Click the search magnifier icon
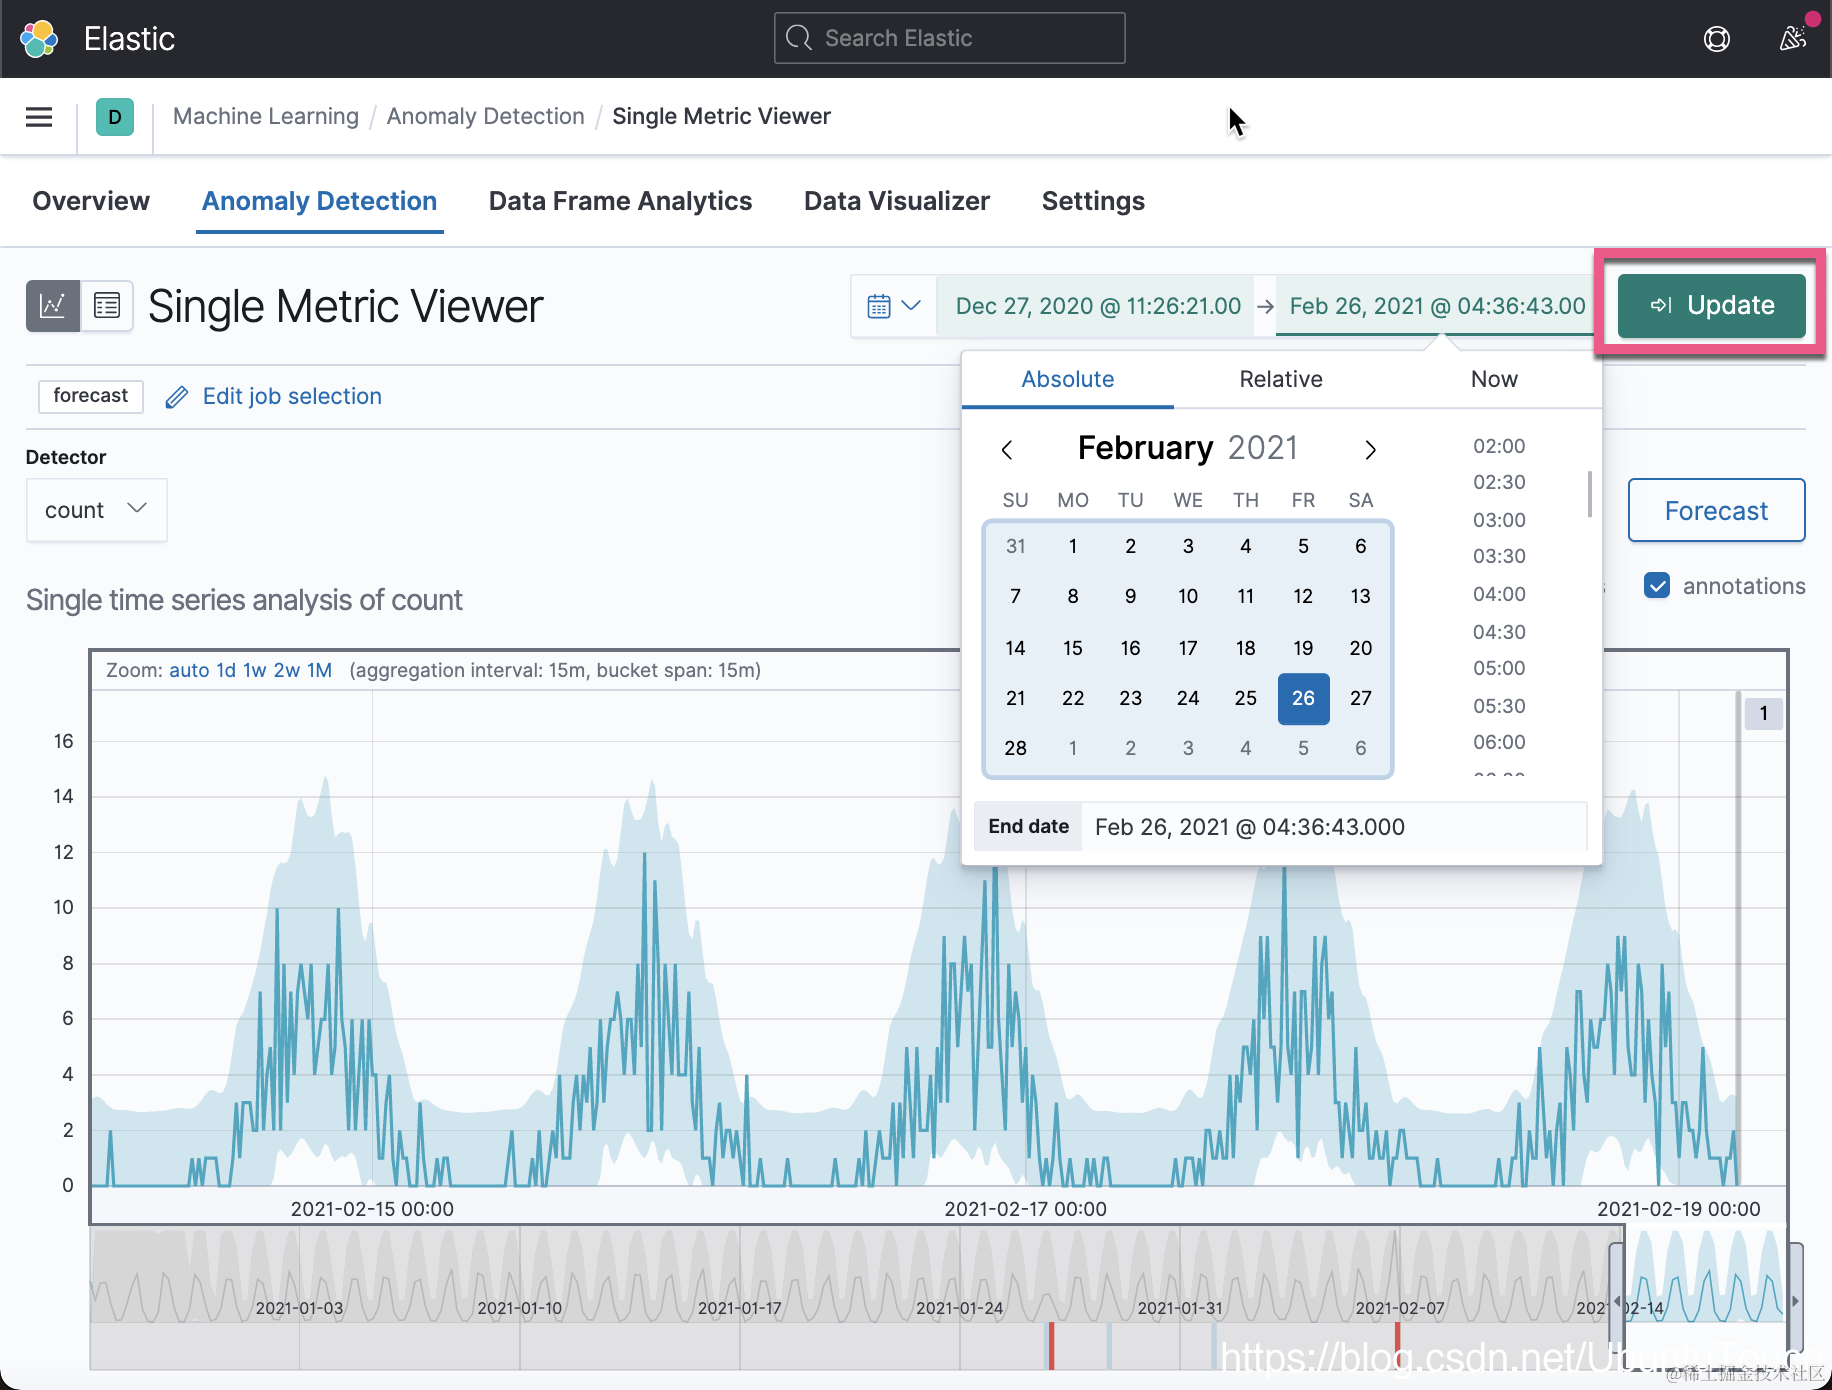The image size is (1832, 1390). pyautogui.click(x=799, y=38)
